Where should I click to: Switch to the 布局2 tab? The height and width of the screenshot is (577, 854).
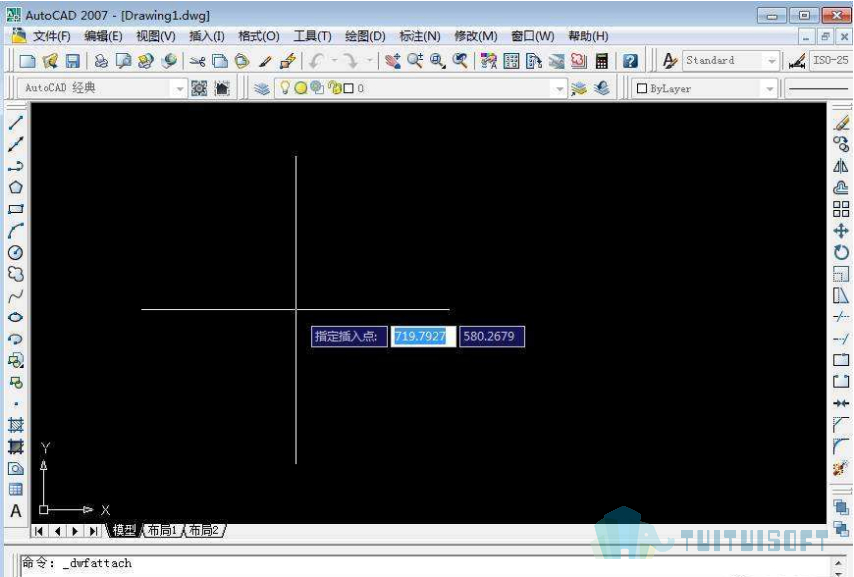click(204, 530)
